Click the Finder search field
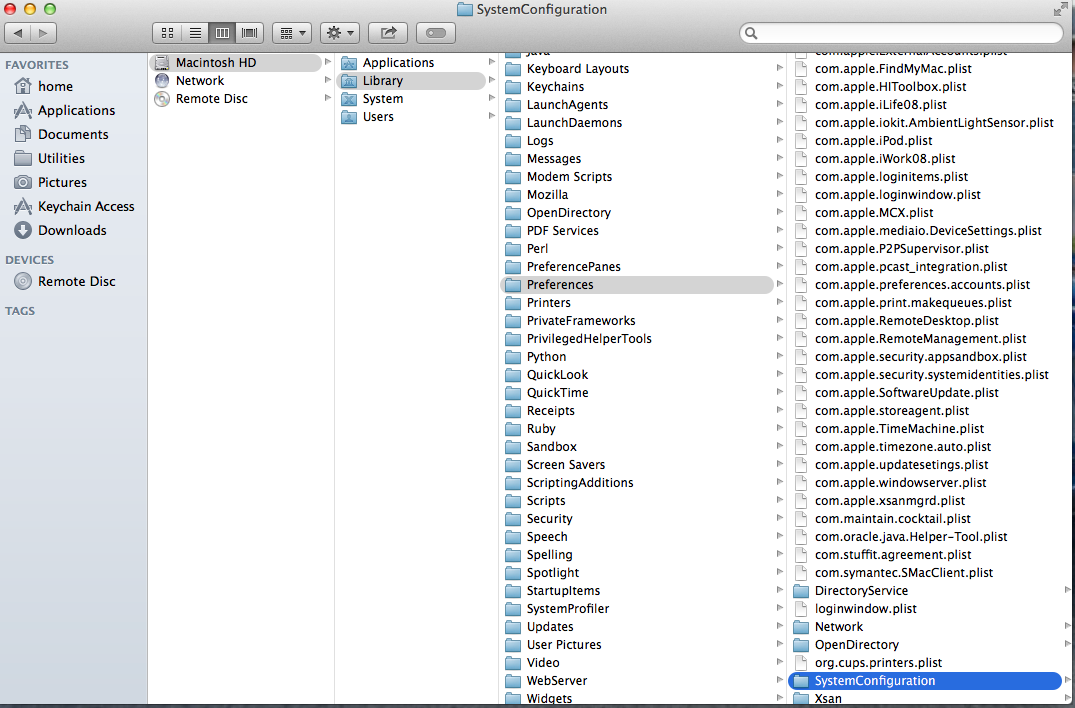The width and height of the screenshot is (1075, 708). pos(902,33)
